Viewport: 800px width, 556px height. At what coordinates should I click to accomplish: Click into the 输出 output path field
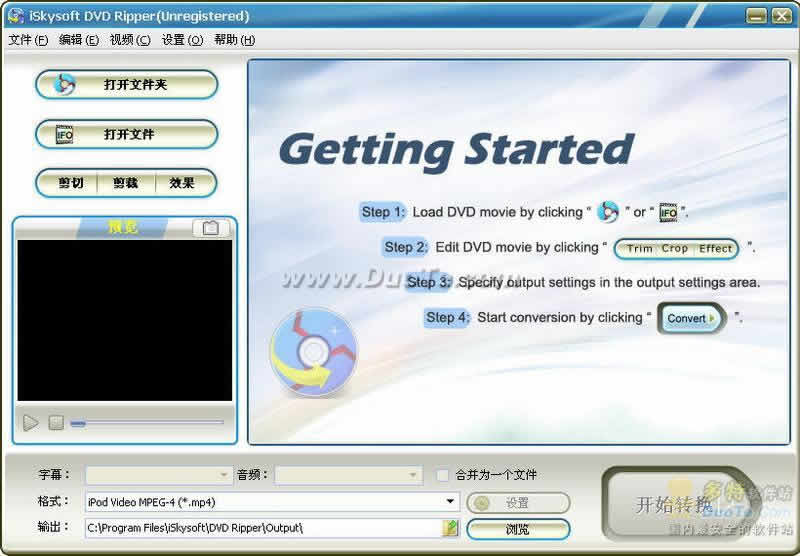(263, 528)
